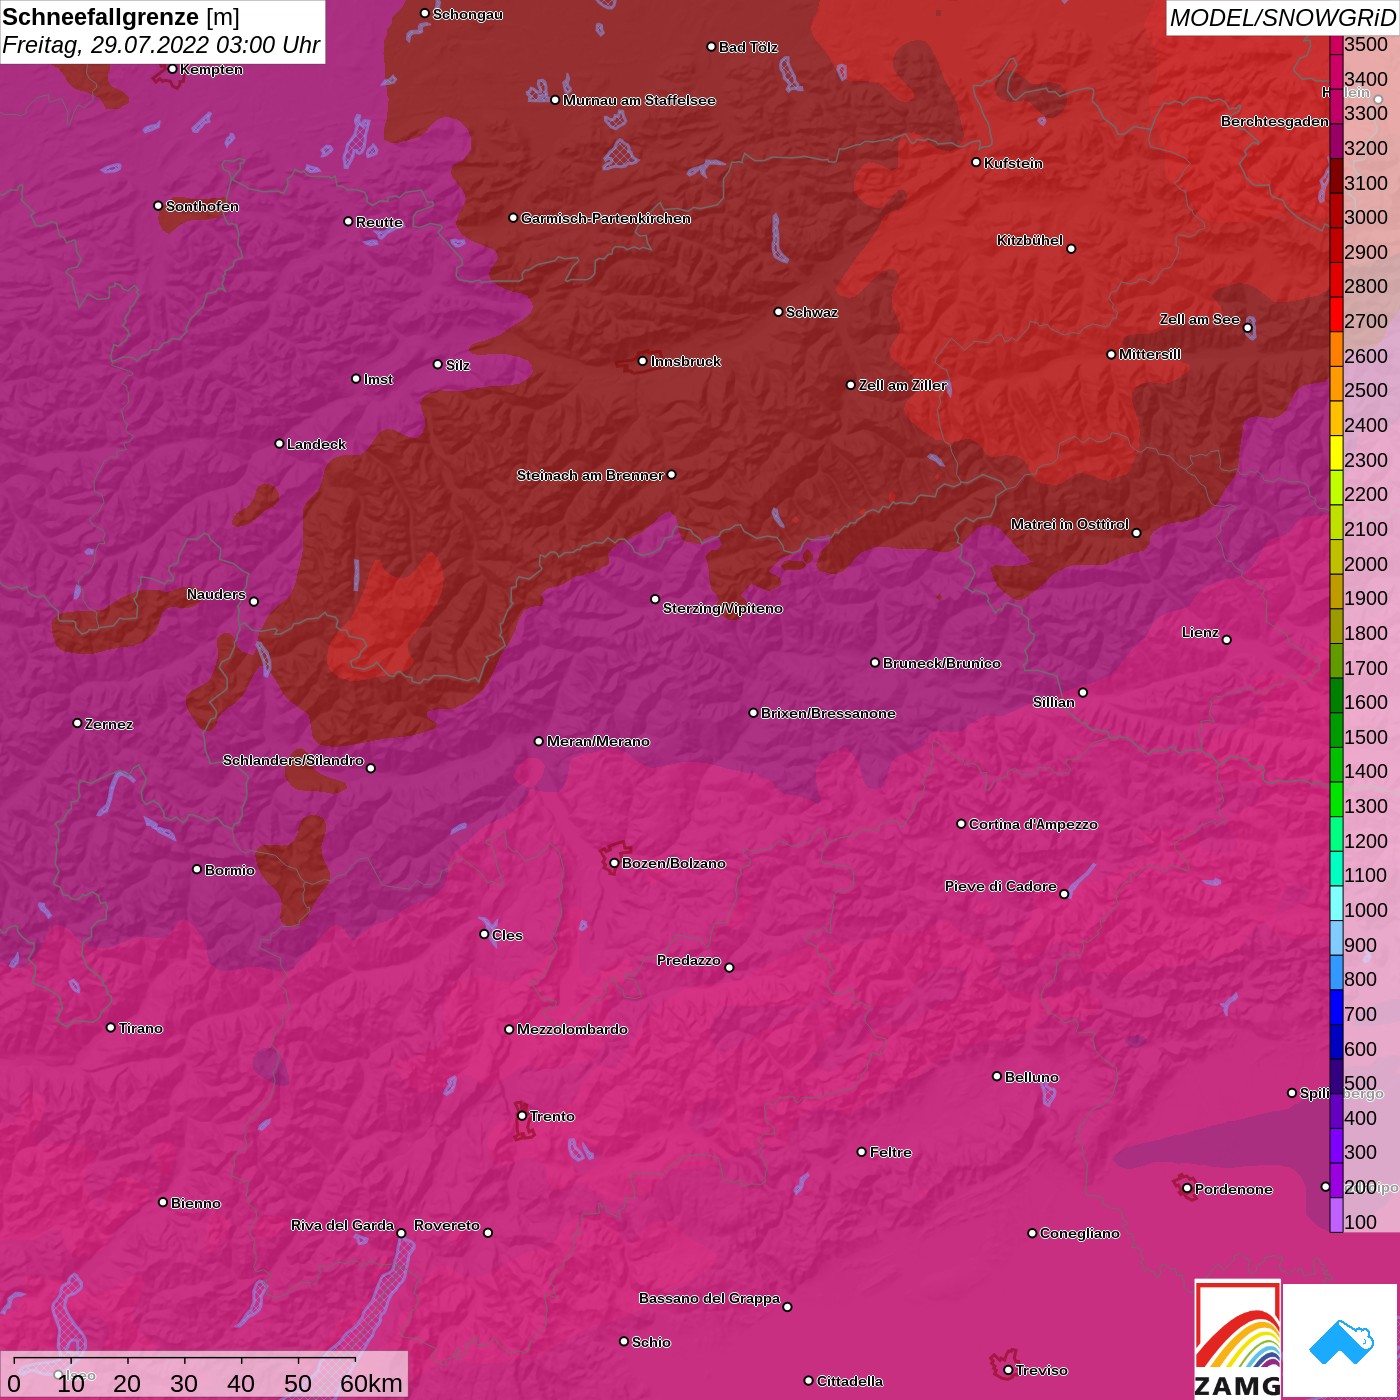The height and width of the screenshot is (1400, 1400).
Task: Click the 'Zell am See' map label
Action: point(1199,319)
